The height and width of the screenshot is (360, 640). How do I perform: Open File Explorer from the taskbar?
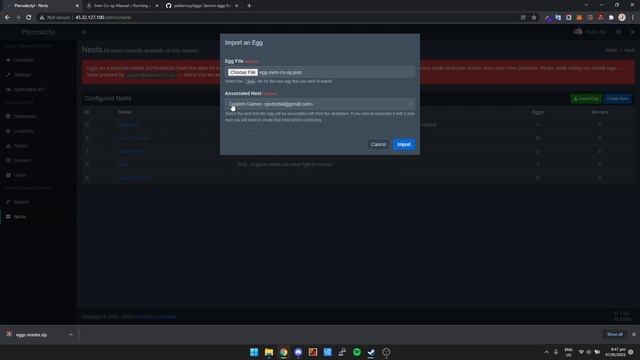[269, 352]
